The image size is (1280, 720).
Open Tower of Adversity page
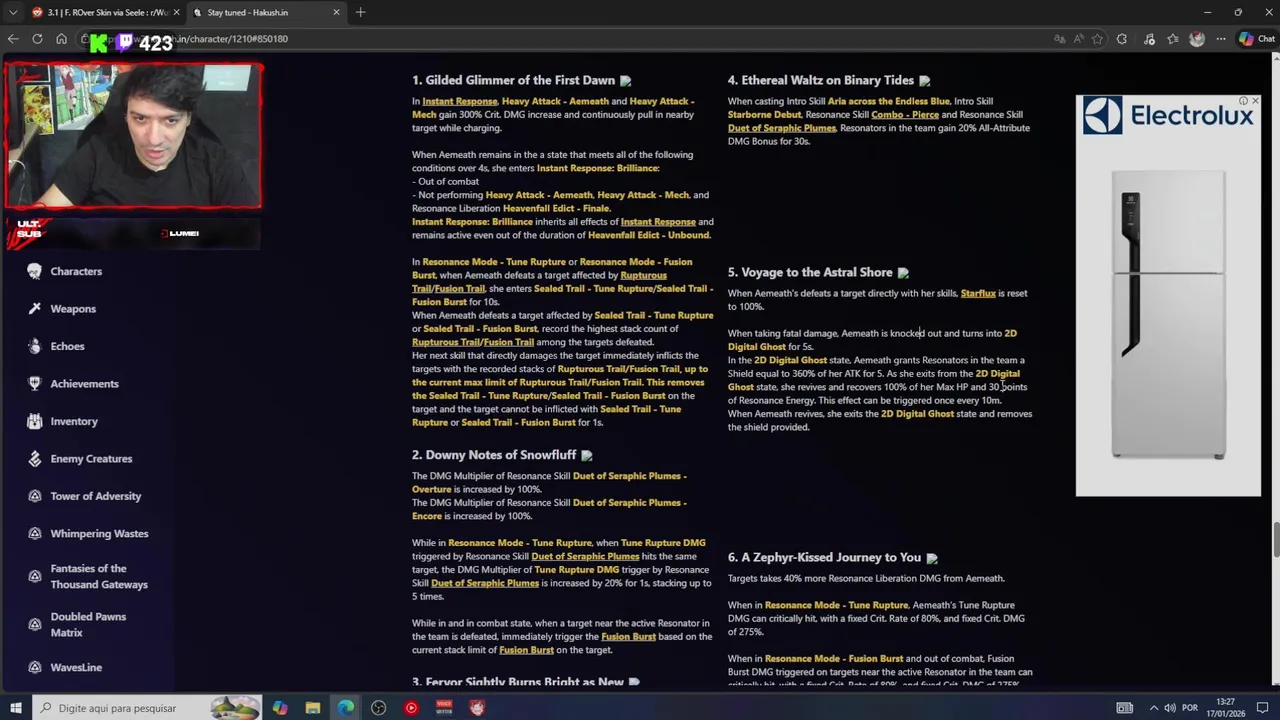96,496
